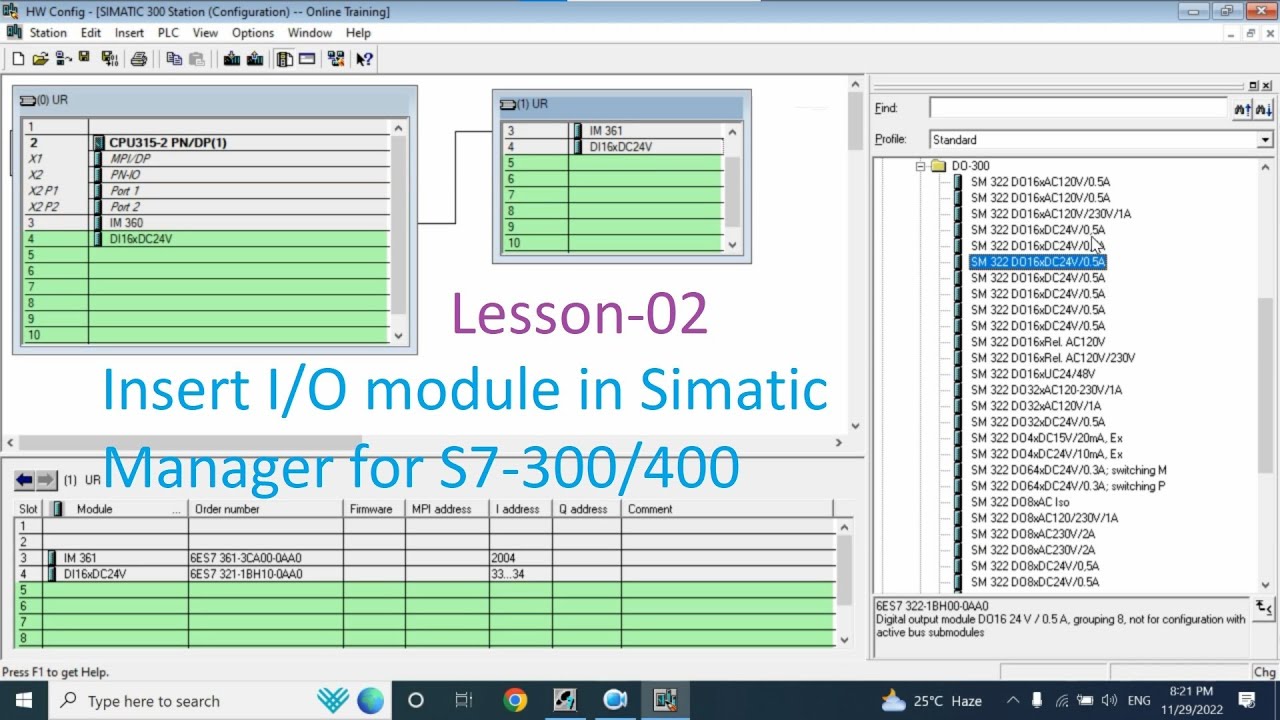Open the Windows Start menu
Viewport: 1280px width, 720px height.
23,700
